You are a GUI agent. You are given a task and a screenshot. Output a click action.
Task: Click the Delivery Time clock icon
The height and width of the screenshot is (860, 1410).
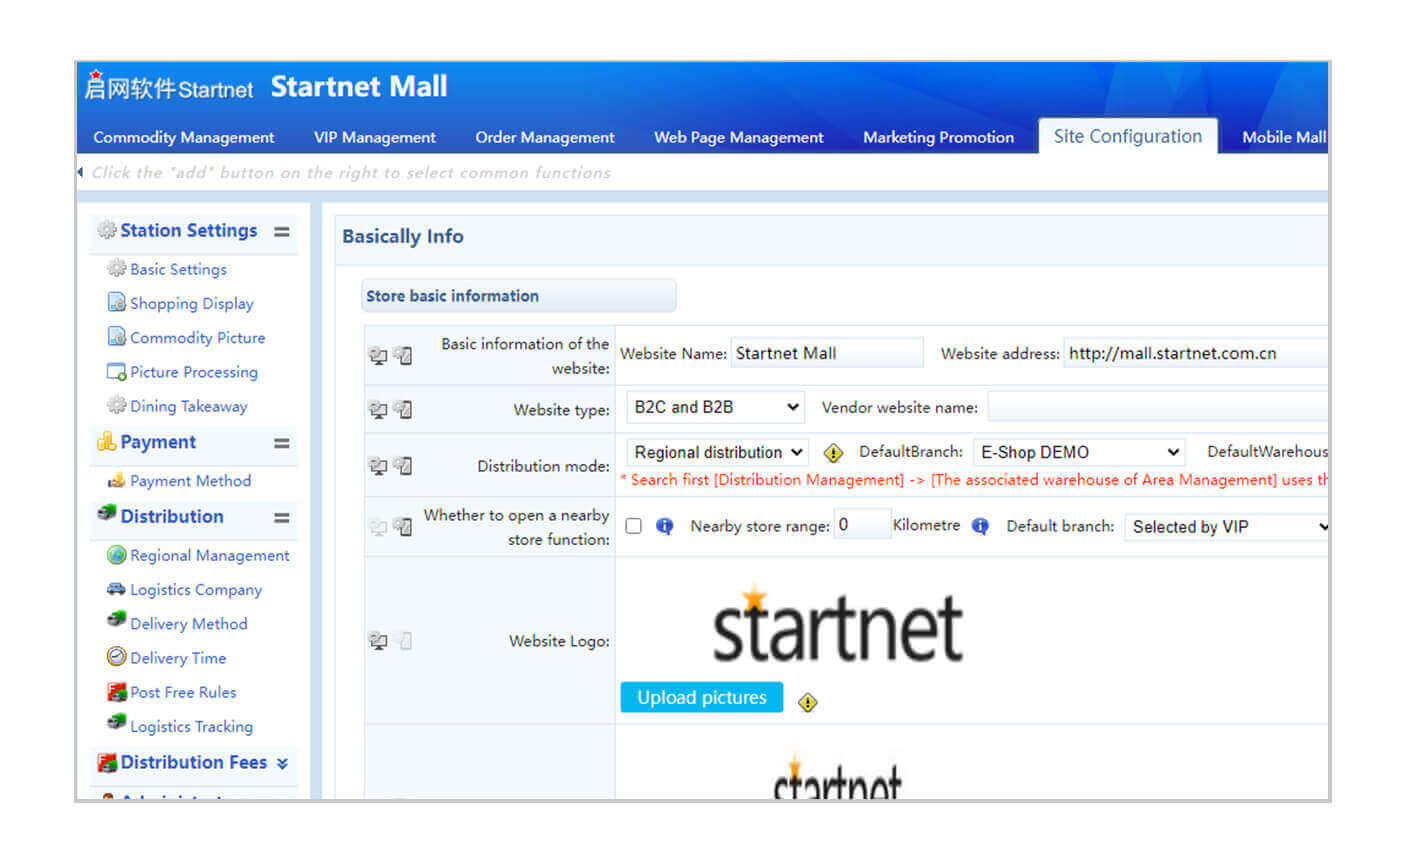(116, 657)
